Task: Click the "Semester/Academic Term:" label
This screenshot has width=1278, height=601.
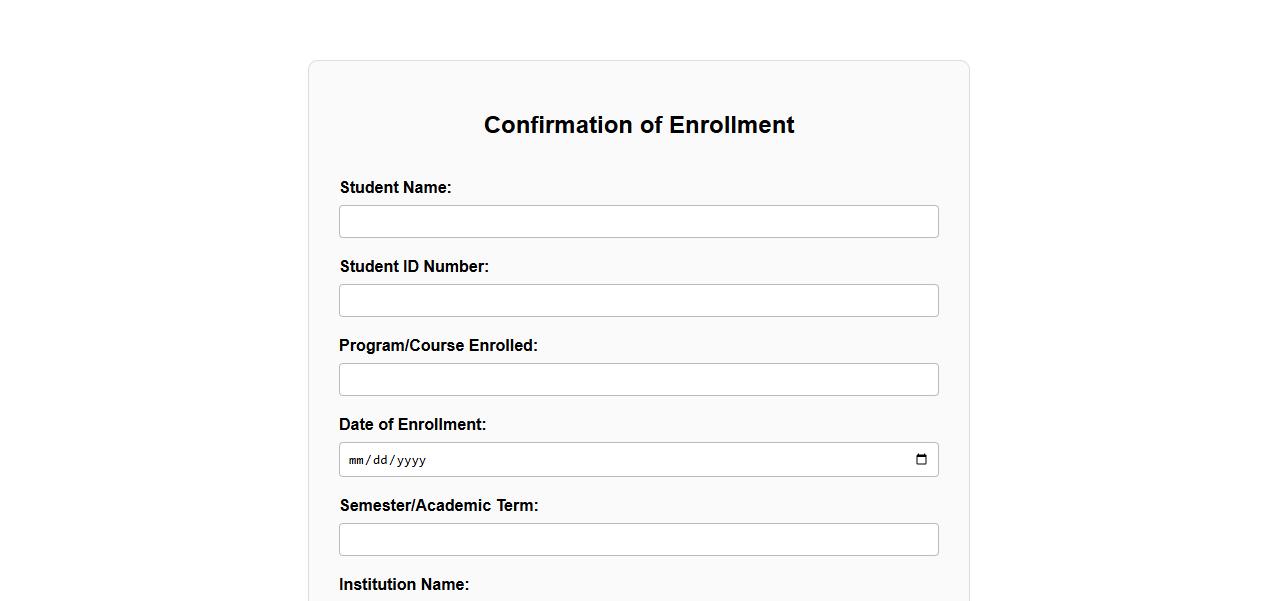Action: pos(438,506)
